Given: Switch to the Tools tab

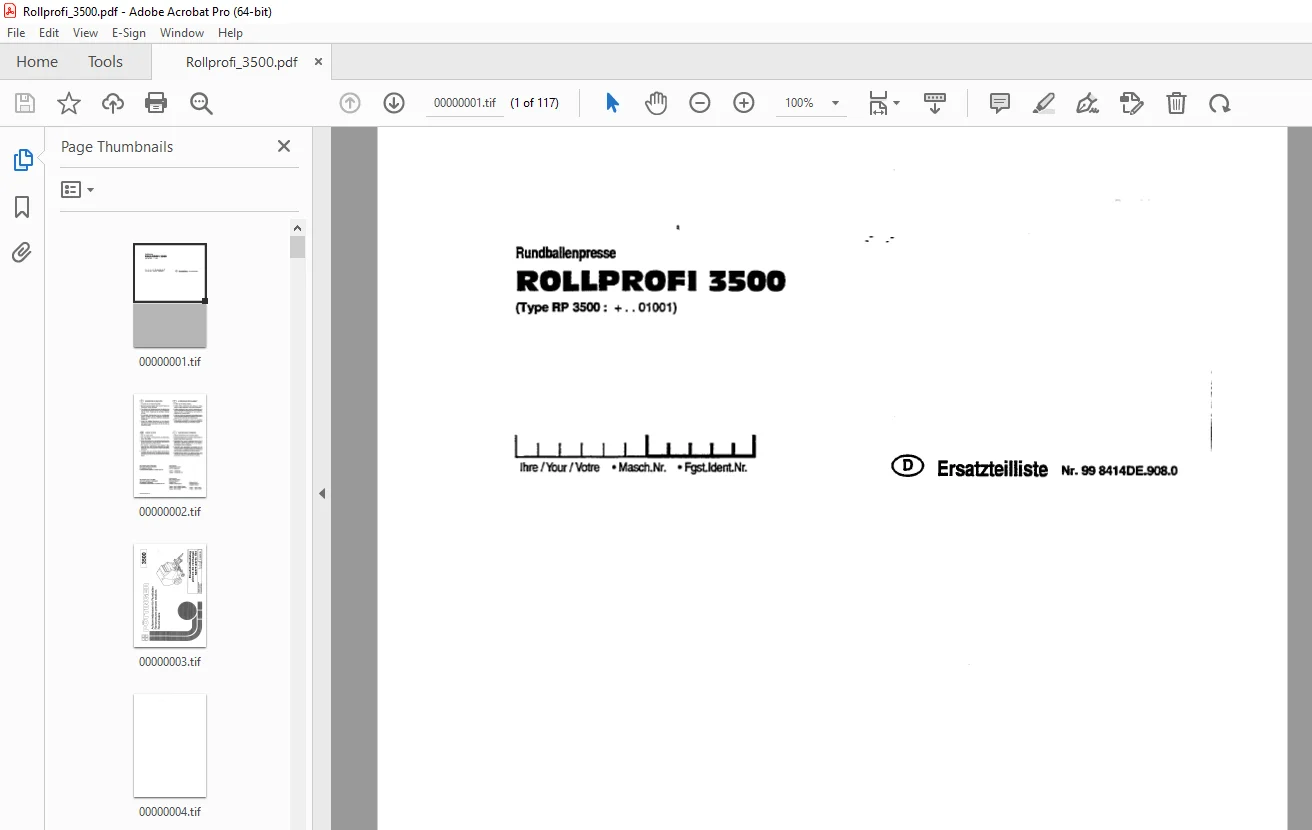Looking at the screenshot, I should click(x=105, y=62).
